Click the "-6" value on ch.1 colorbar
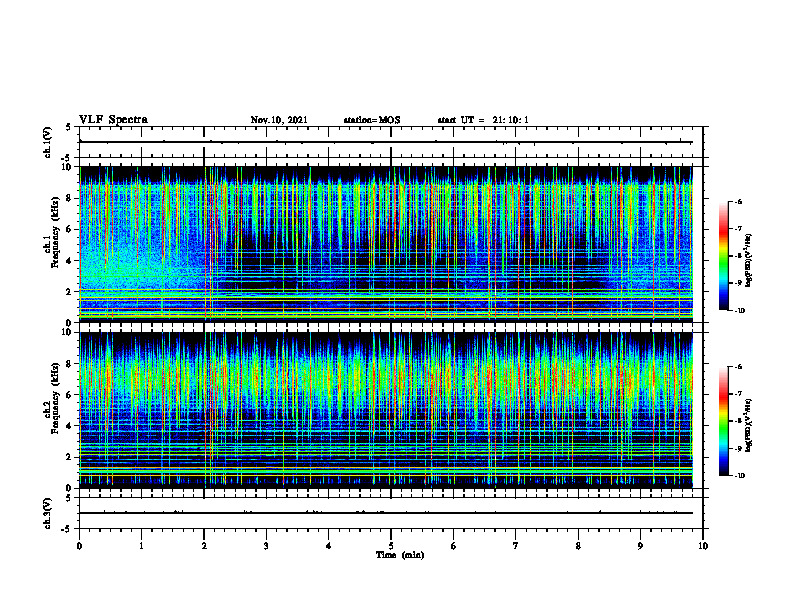This screenshot has width=792, height=612. pos(738,201)
